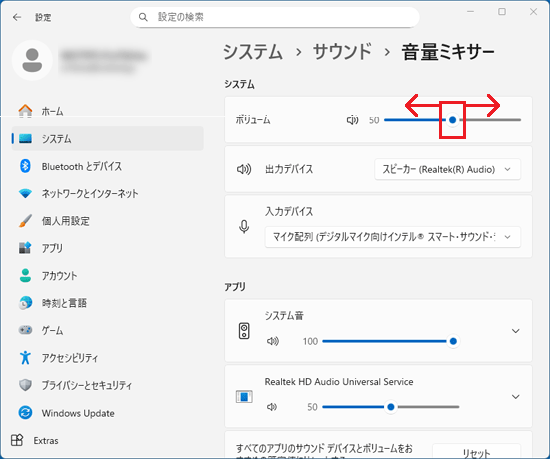Screen dimensions: 550x459
Task: Click the システム音 speaker device icon
Action: [x=244, y=331]
